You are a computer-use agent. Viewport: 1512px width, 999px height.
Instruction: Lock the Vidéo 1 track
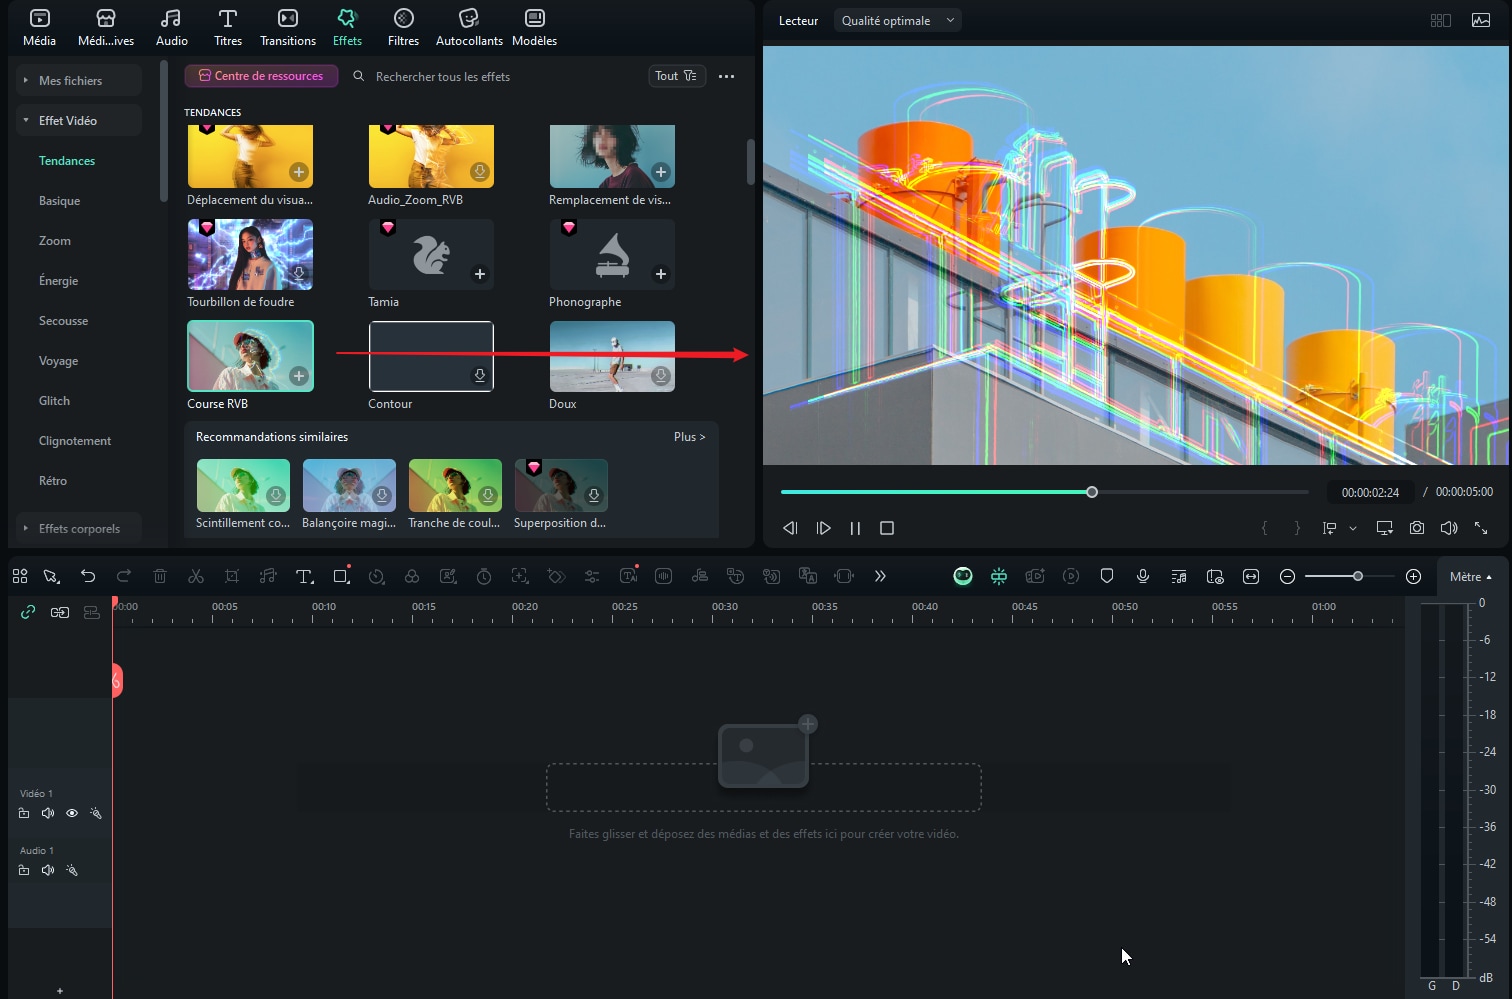(24, 813)
